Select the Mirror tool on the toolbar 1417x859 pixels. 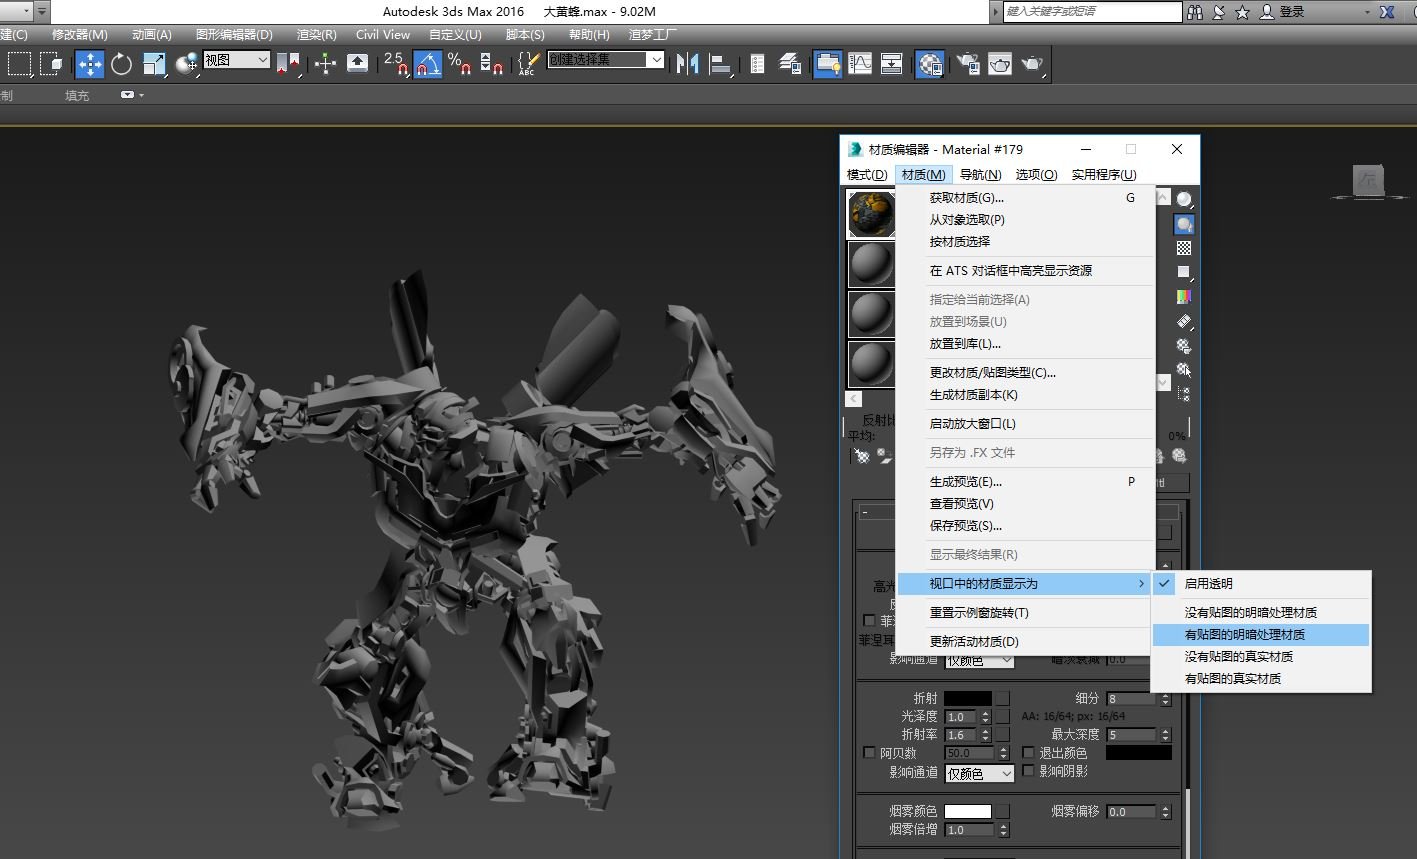pyautogui.click(x=690, y=63)
